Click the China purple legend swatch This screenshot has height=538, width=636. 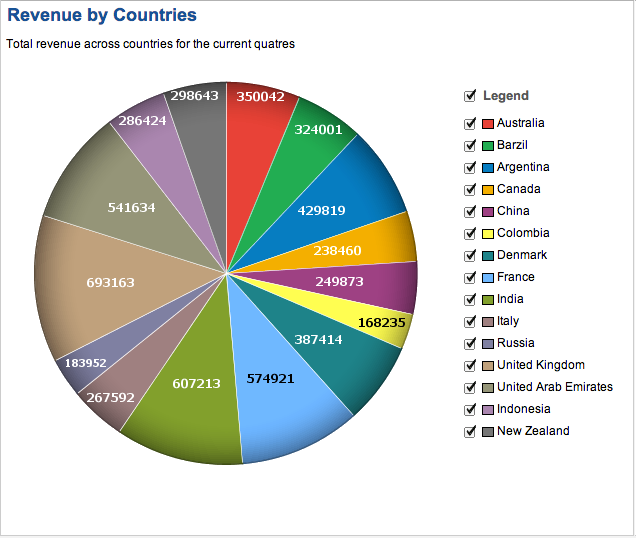488,212
